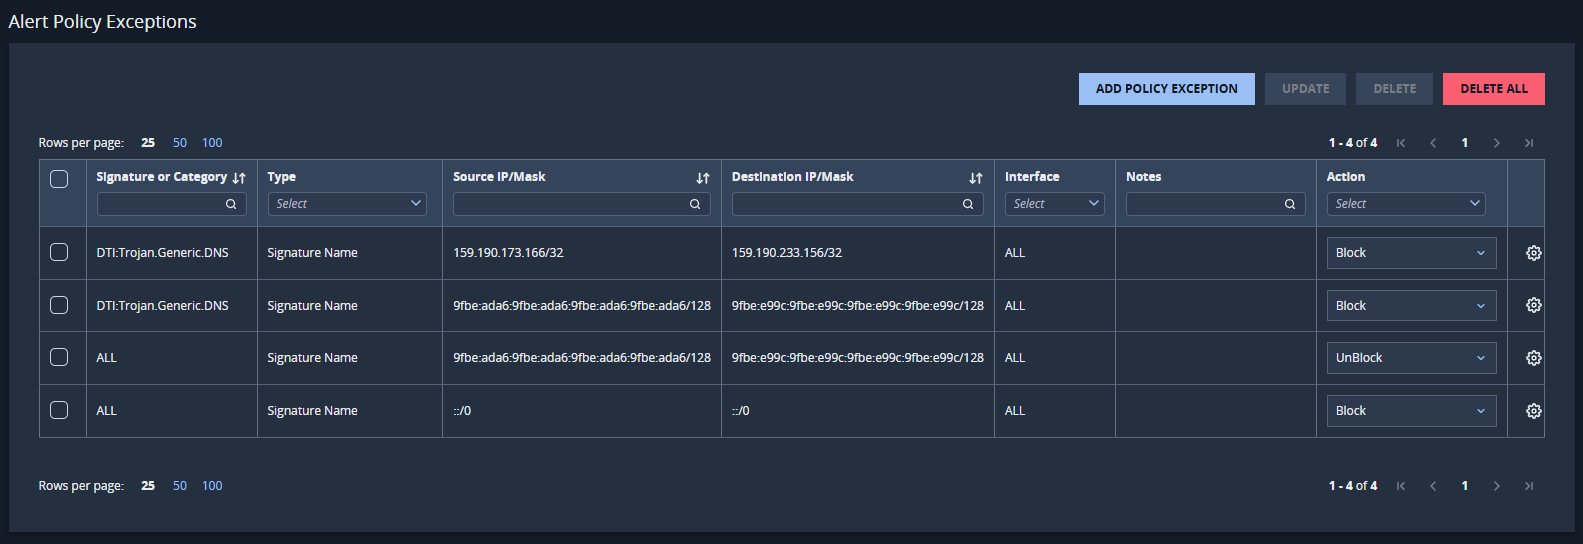The image size is (1583, 544).
Task: Go to previous page in top pagination
Action: (x=1433, y=143)
